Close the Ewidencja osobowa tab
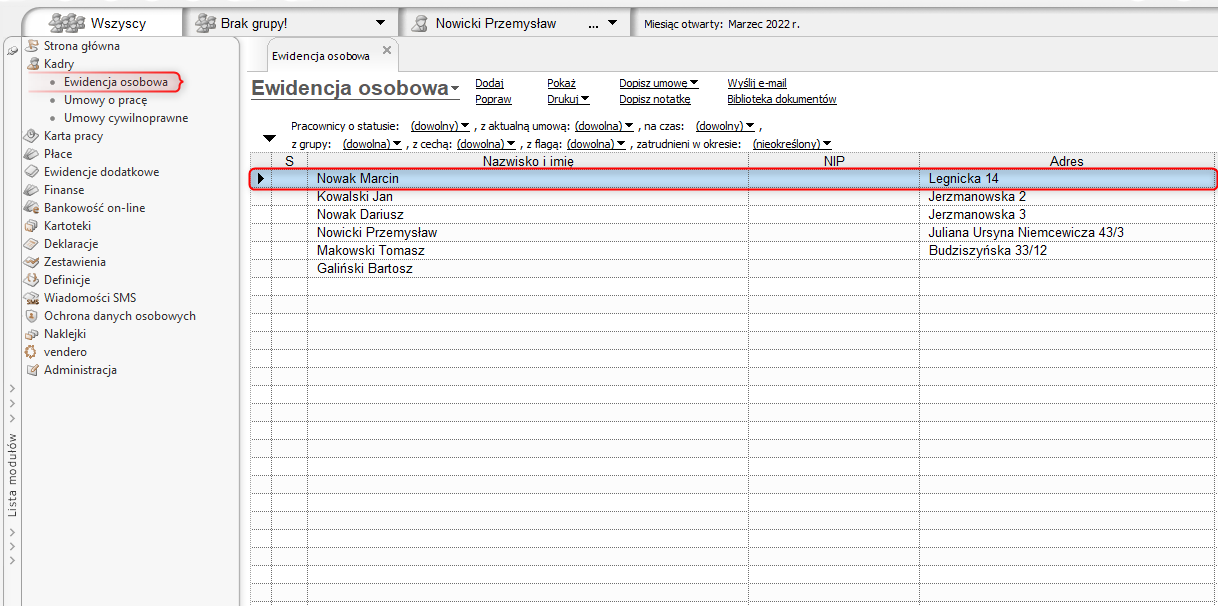1218x606 pixels. tap(387, 50)
